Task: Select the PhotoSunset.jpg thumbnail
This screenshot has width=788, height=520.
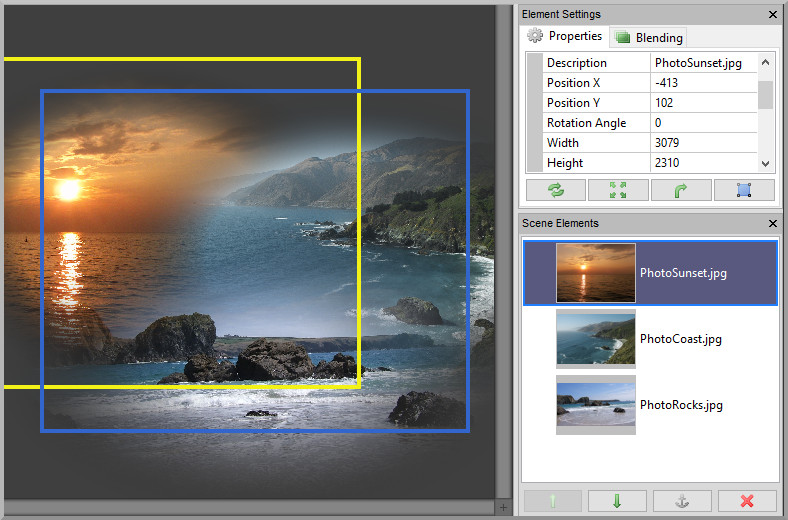Action: (596, 273)
